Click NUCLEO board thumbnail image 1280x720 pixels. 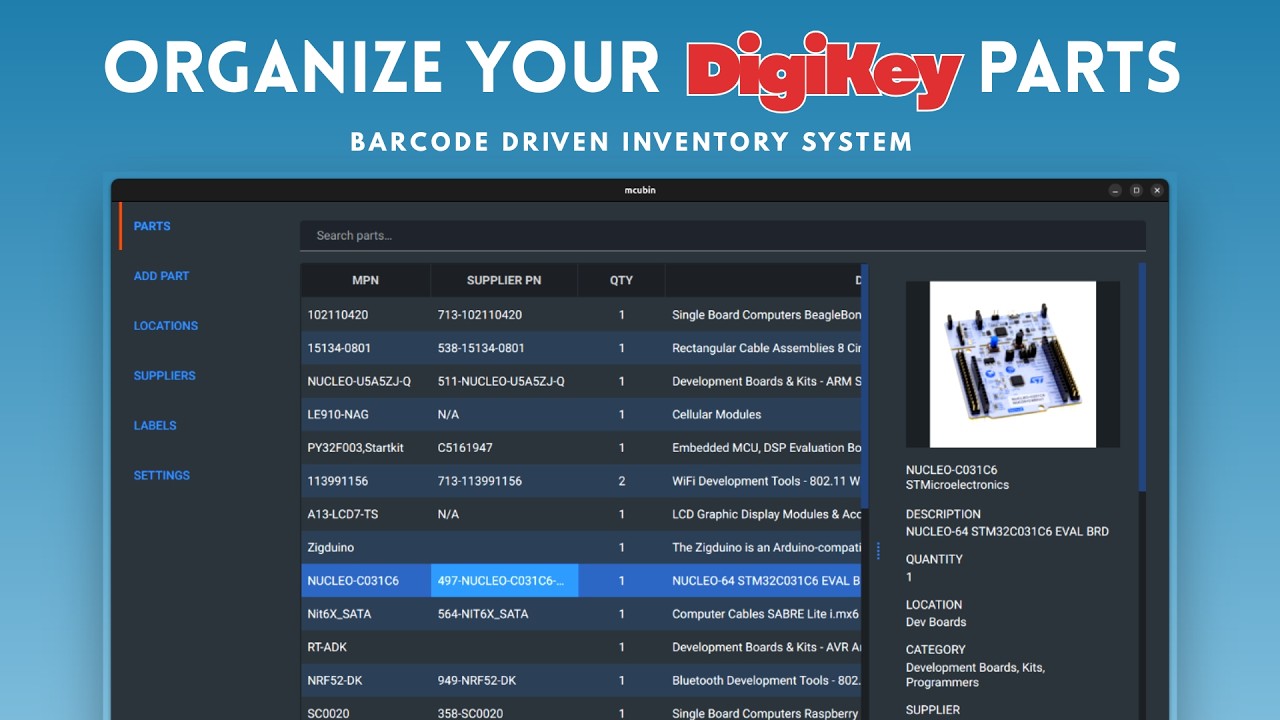(1013, 364)
